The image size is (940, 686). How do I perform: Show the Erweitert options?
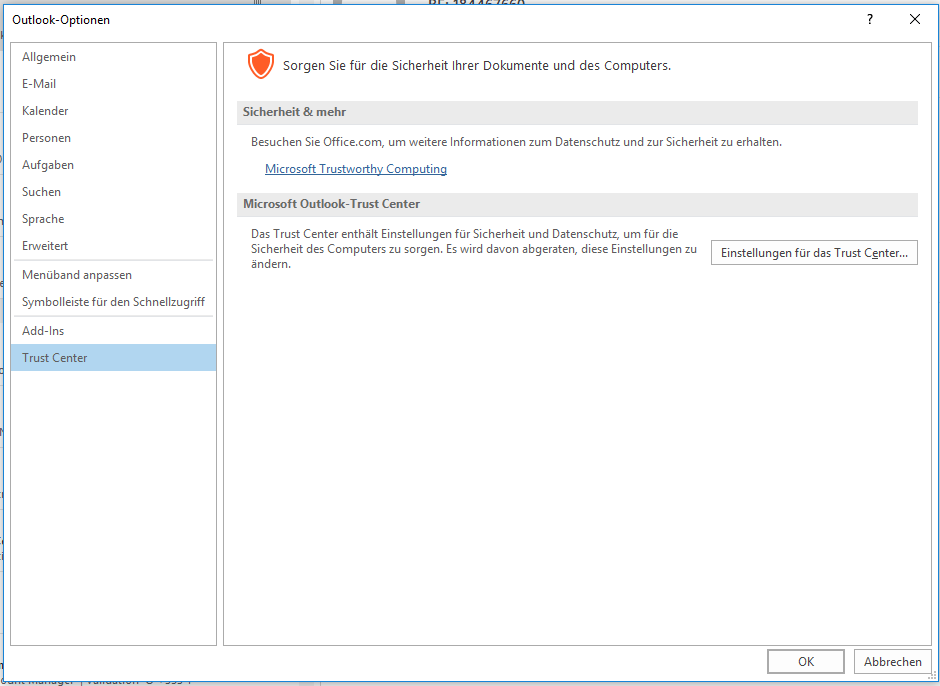point(45,246)
